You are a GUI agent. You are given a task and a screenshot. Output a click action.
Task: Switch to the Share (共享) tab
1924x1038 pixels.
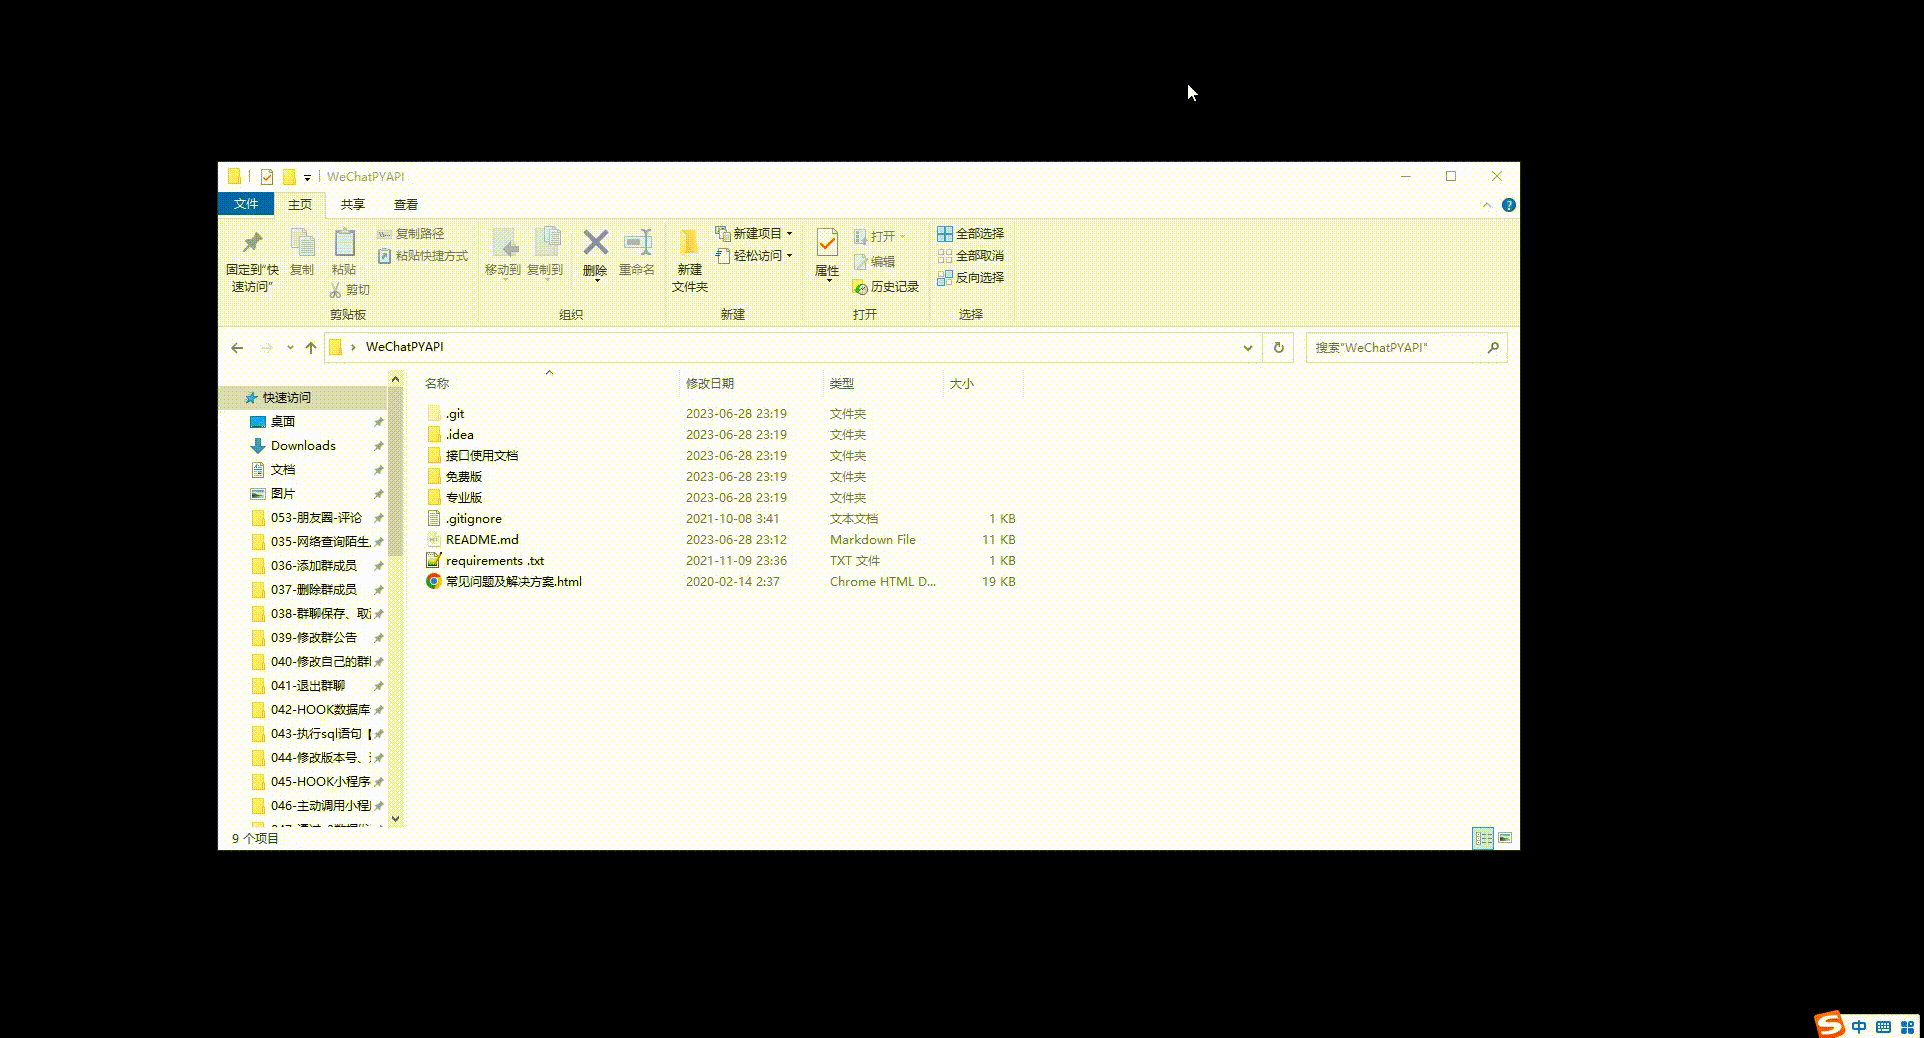[x=352, y=204]
